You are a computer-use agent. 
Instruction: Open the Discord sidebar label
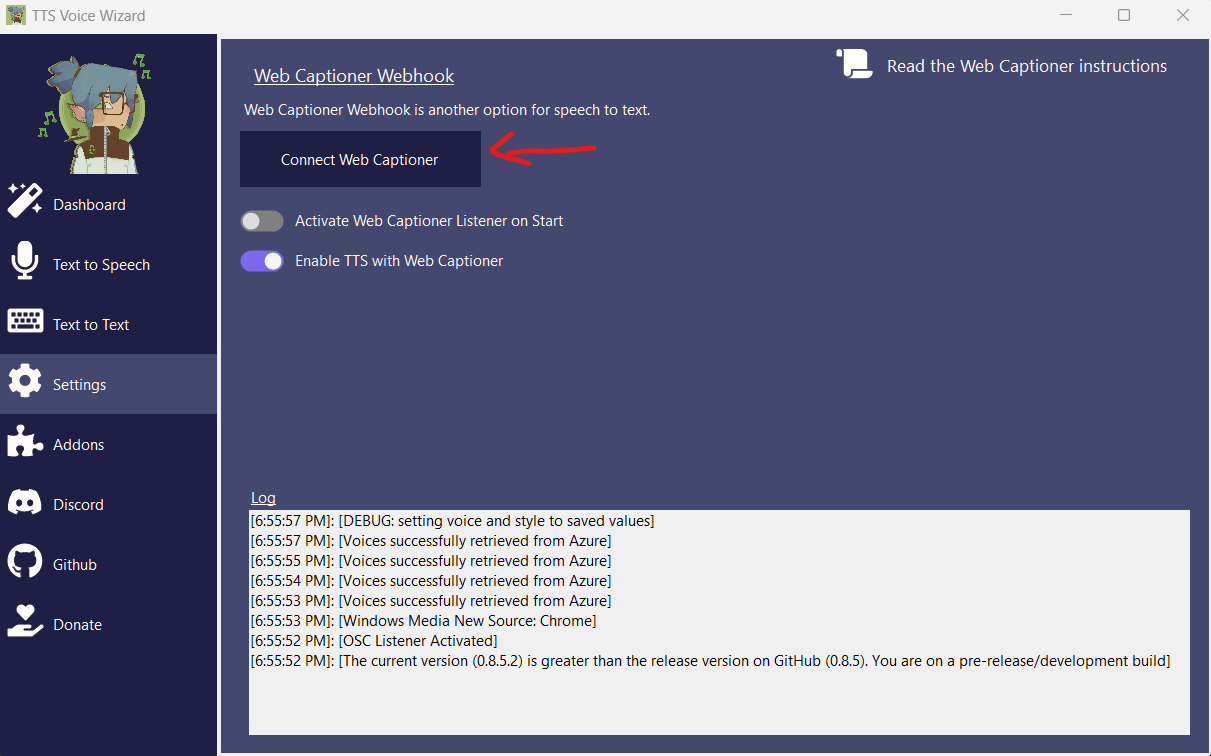point(78,504)
